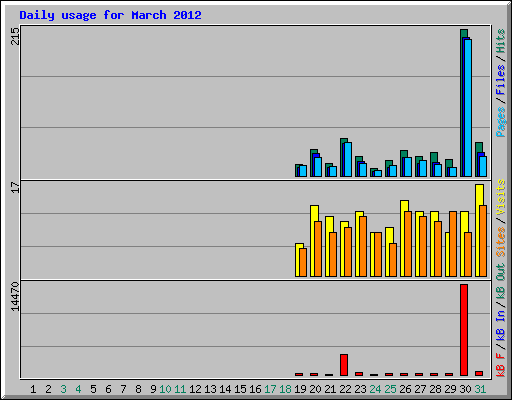Click day 20 on the x-axis
Viewport: 512px width, 400px height.
(x=315, y=389)
